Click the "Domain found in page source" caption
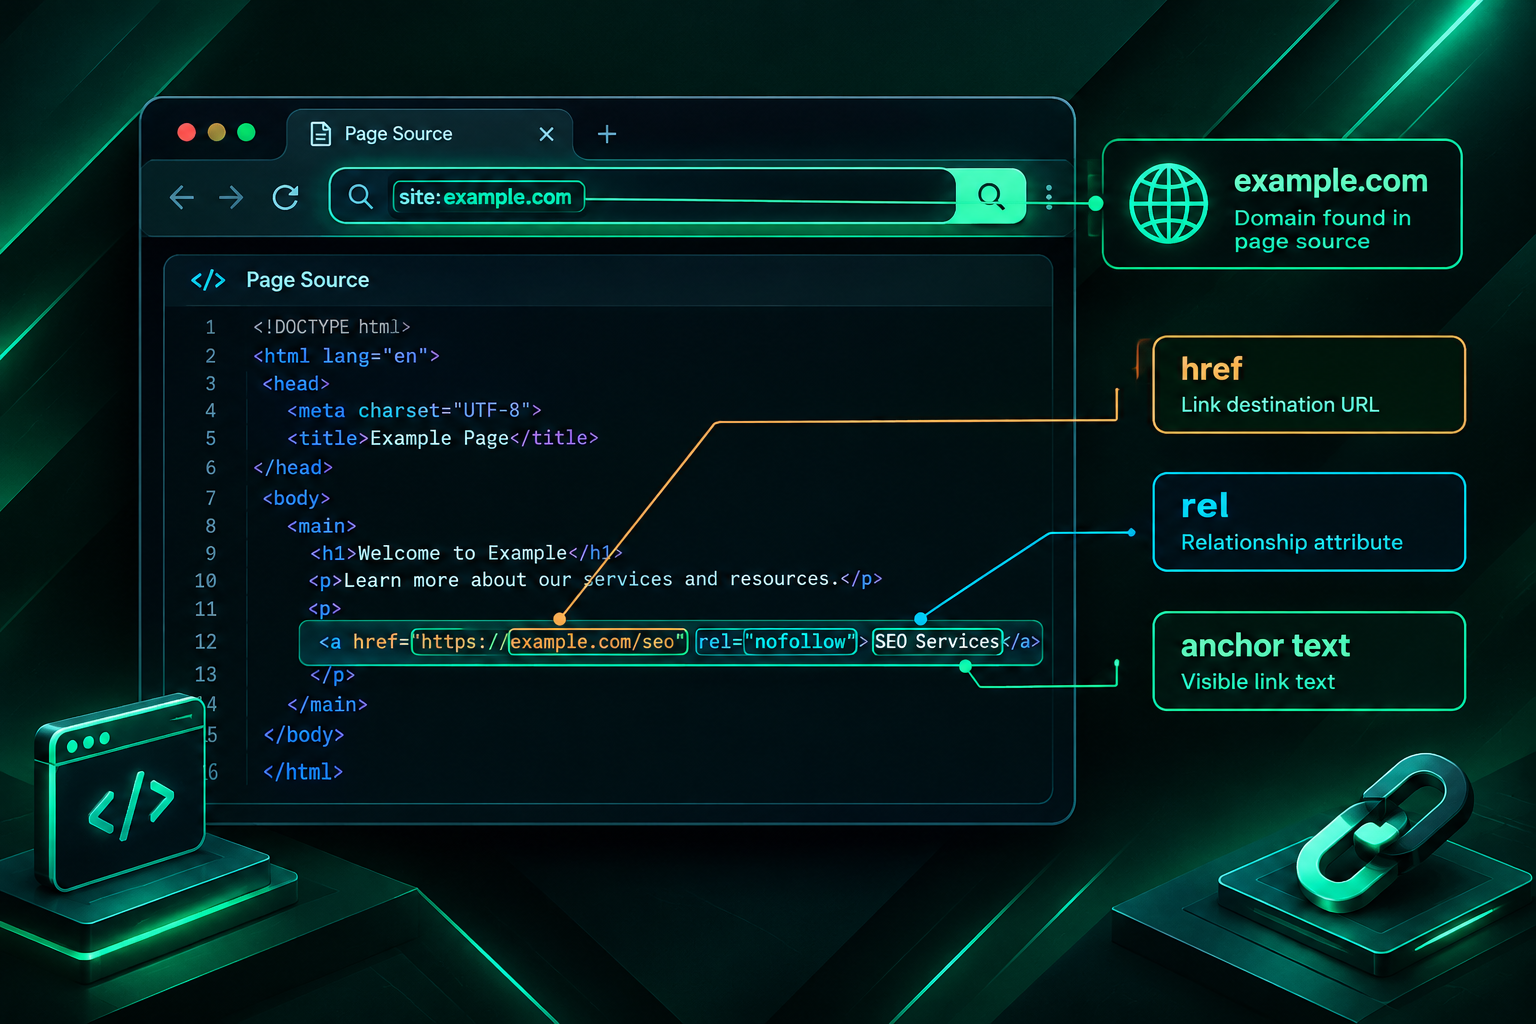This screenshot has width=1536, height=1024. pos(1322,230)
